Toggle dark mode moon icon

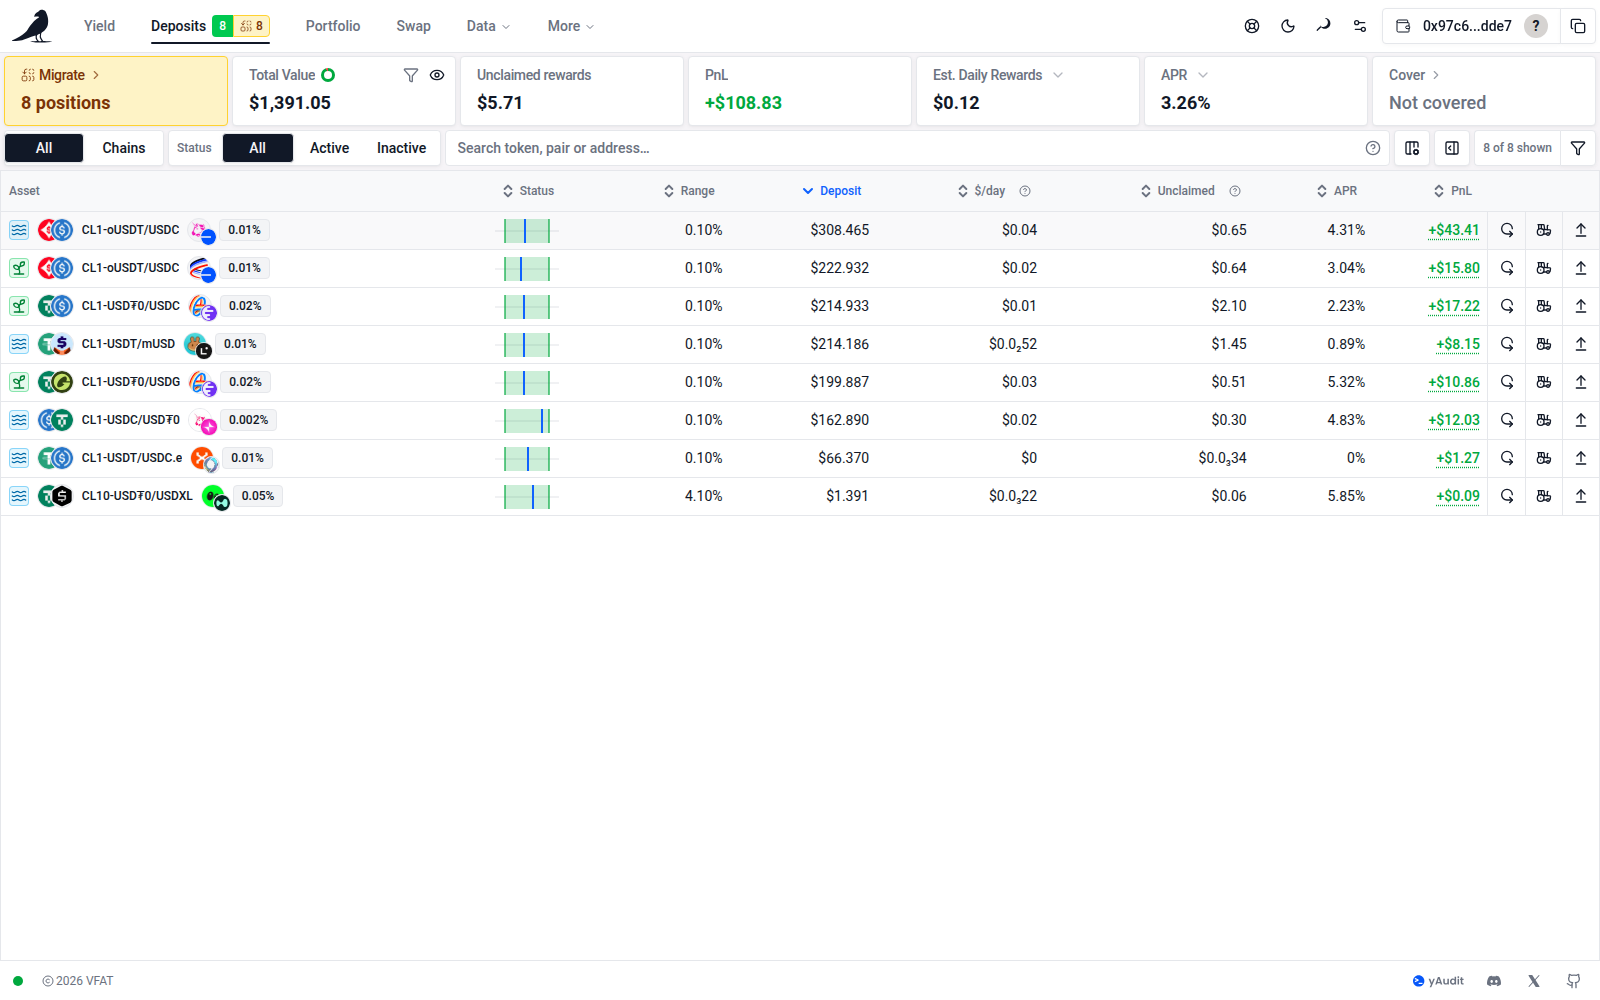pyautogui.click(x=1288, y=26)
